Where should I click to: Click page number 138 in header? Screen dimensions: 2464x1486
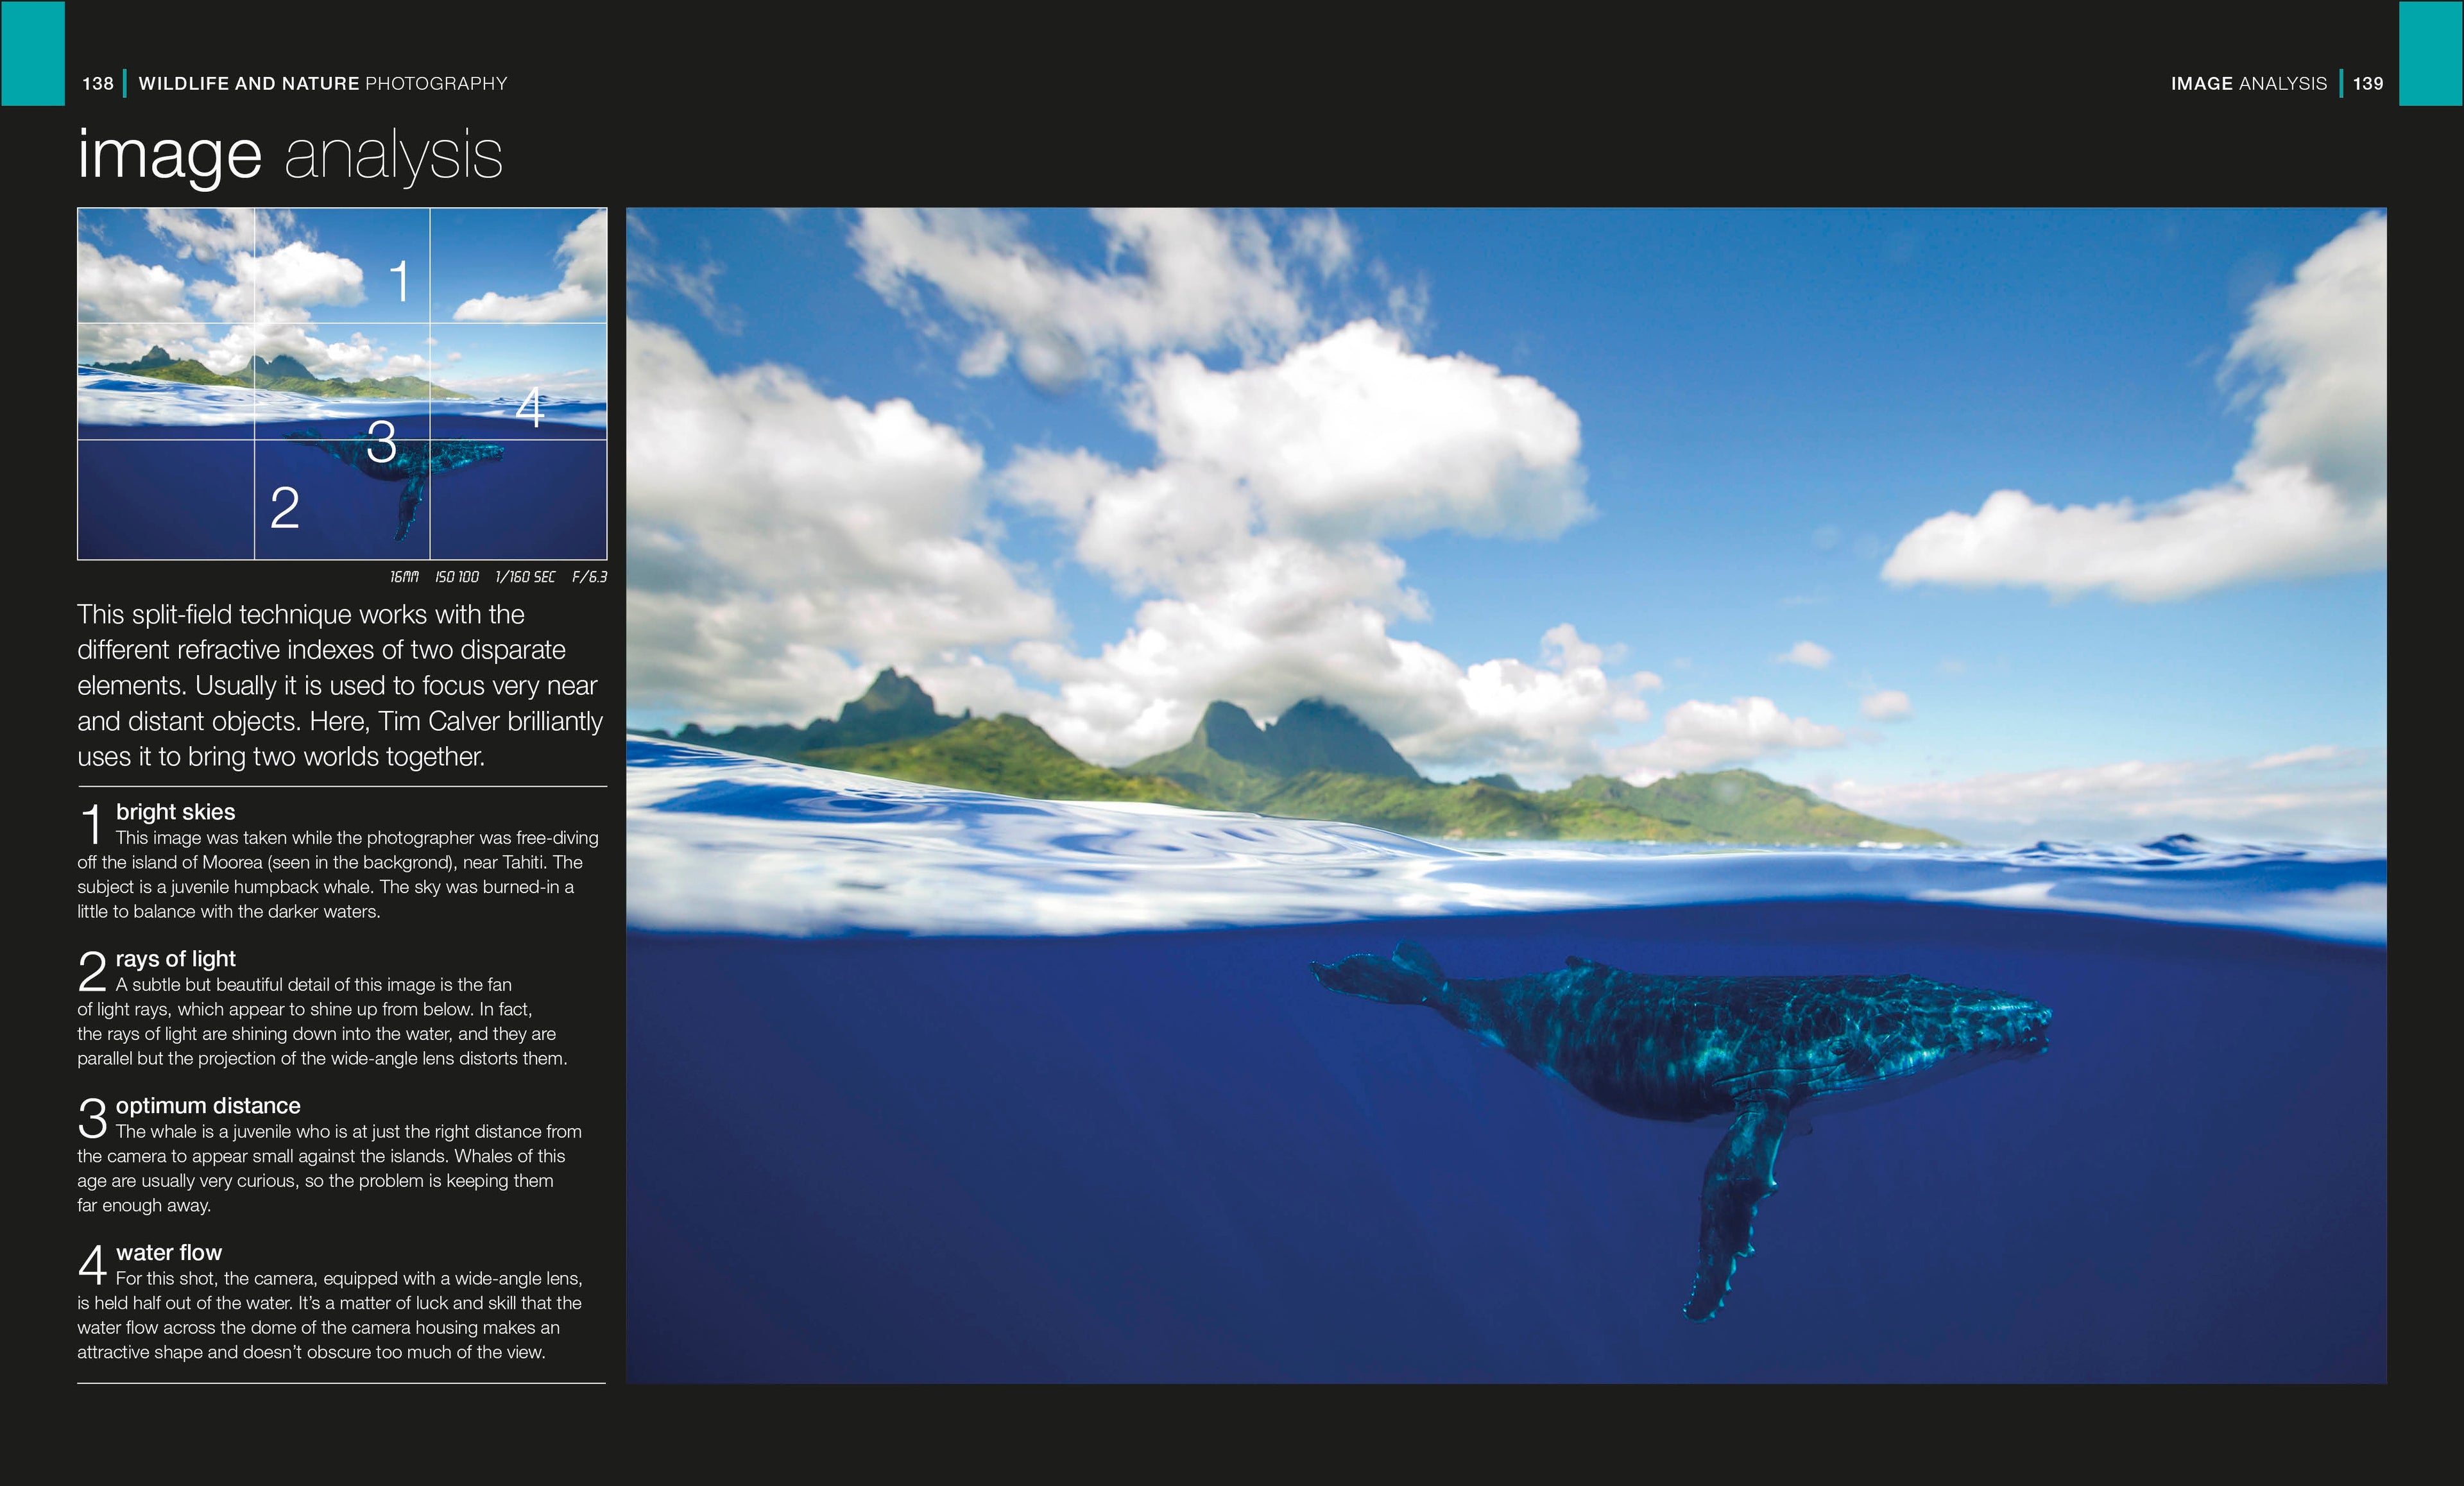click(97, 84)
